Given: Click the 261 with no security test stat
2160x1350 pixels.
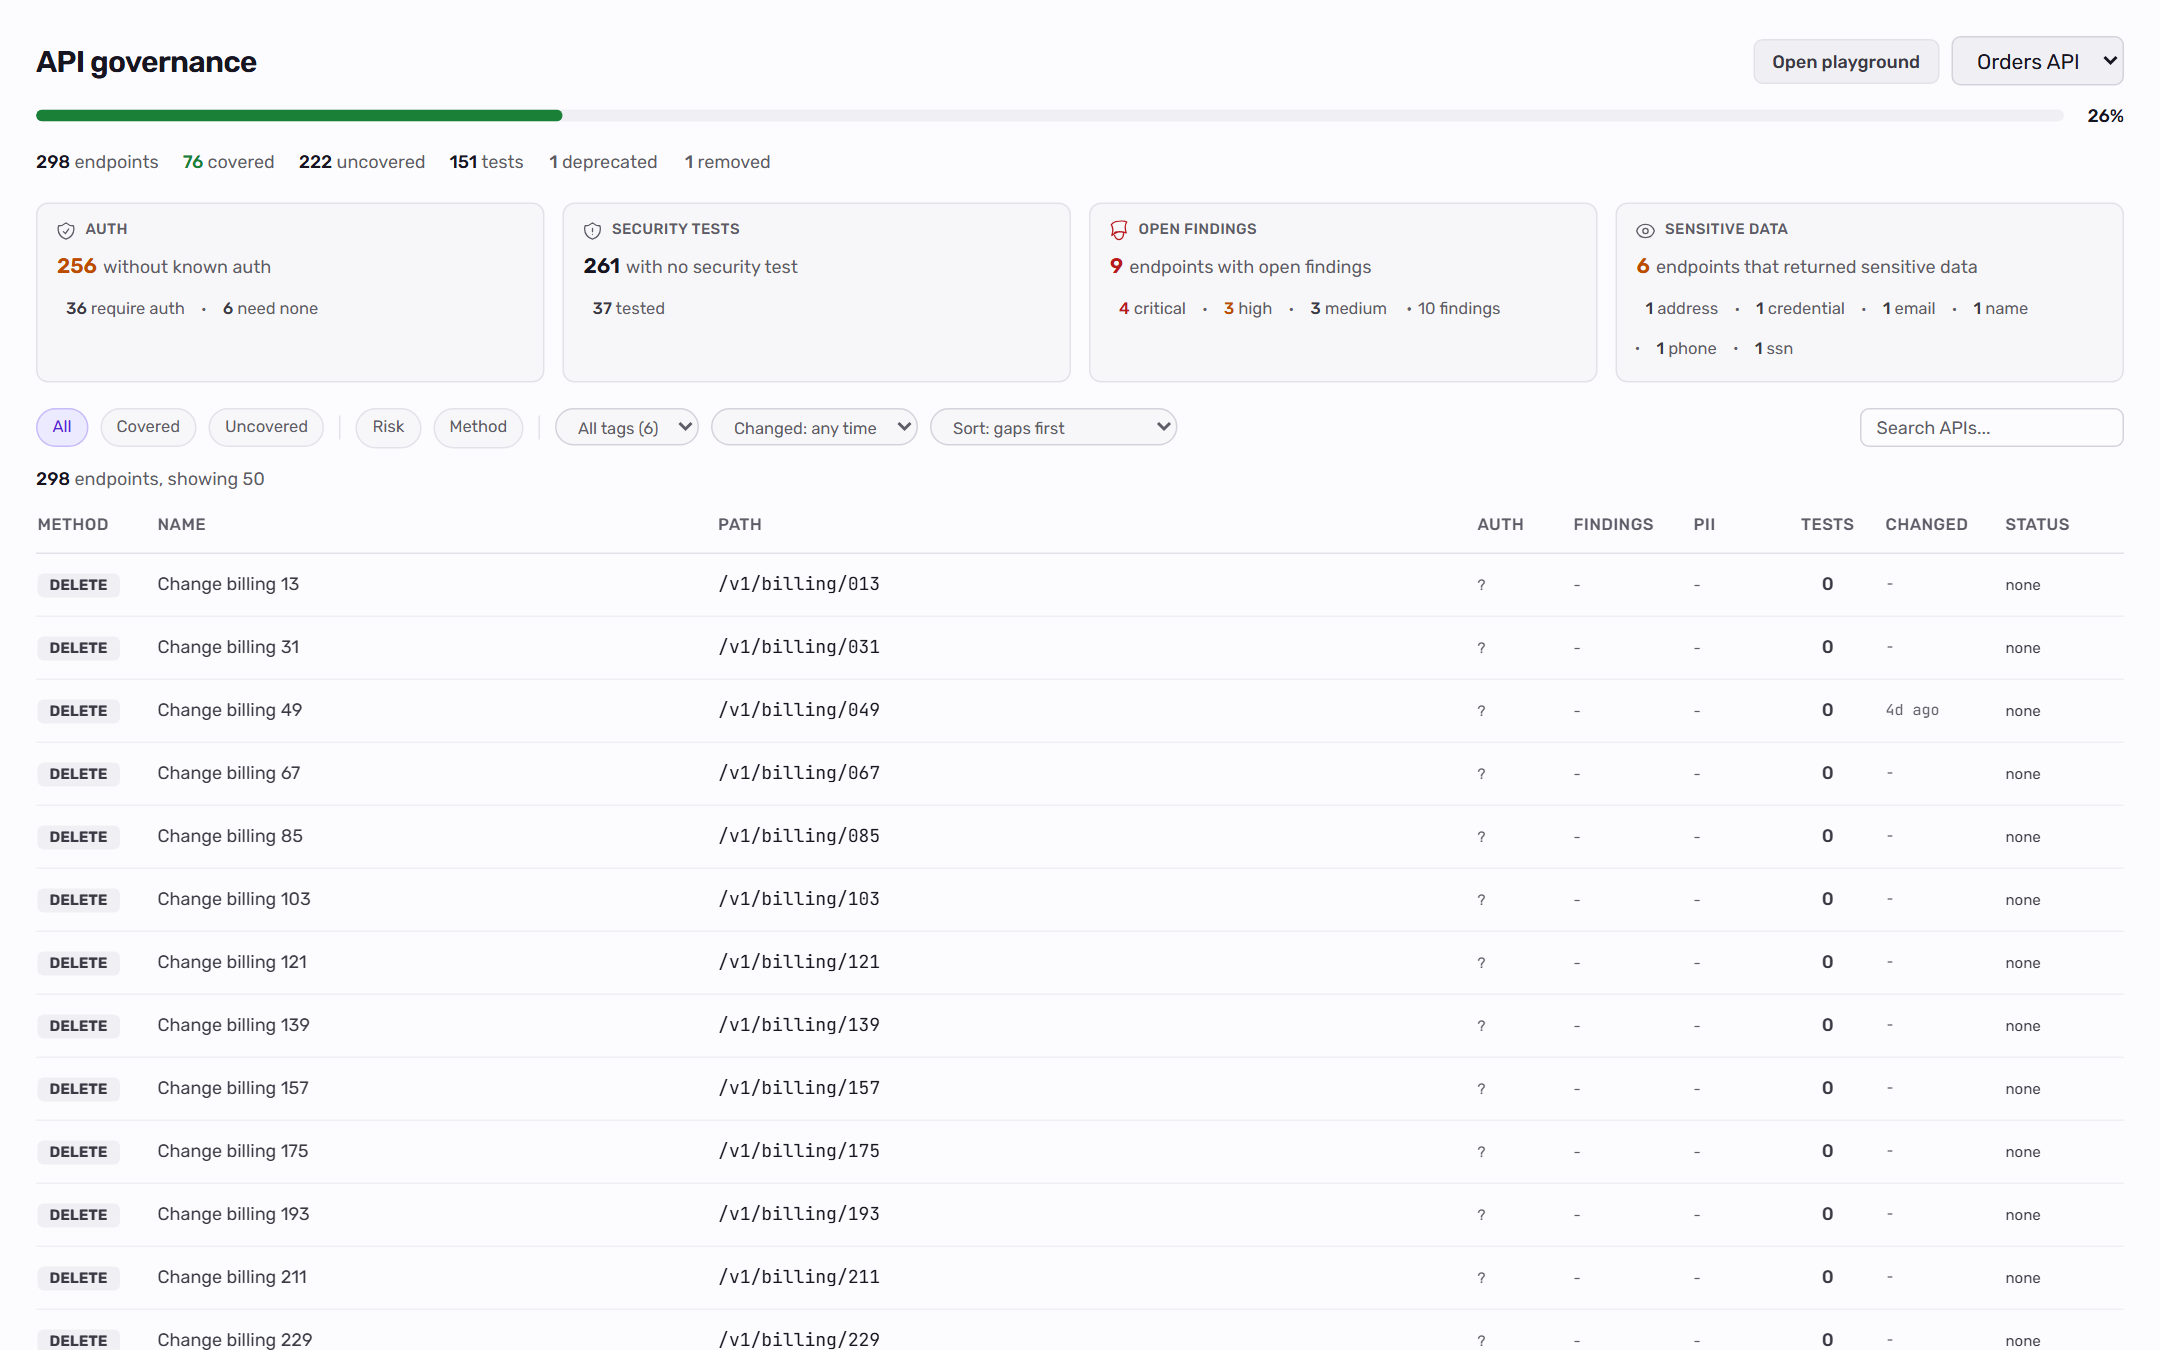Looking at the screenshot, I should [x=690, y=266].
